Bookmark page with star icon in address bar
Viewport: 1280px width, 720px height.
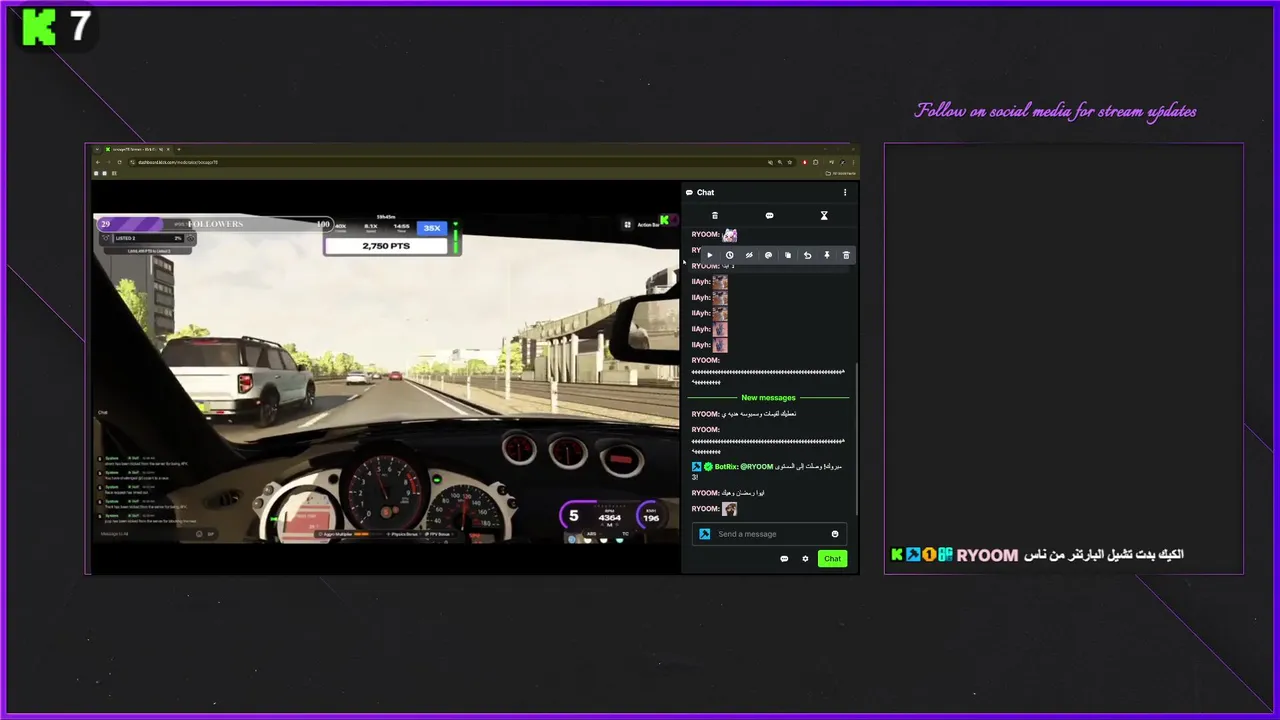(x=790, y=162)
